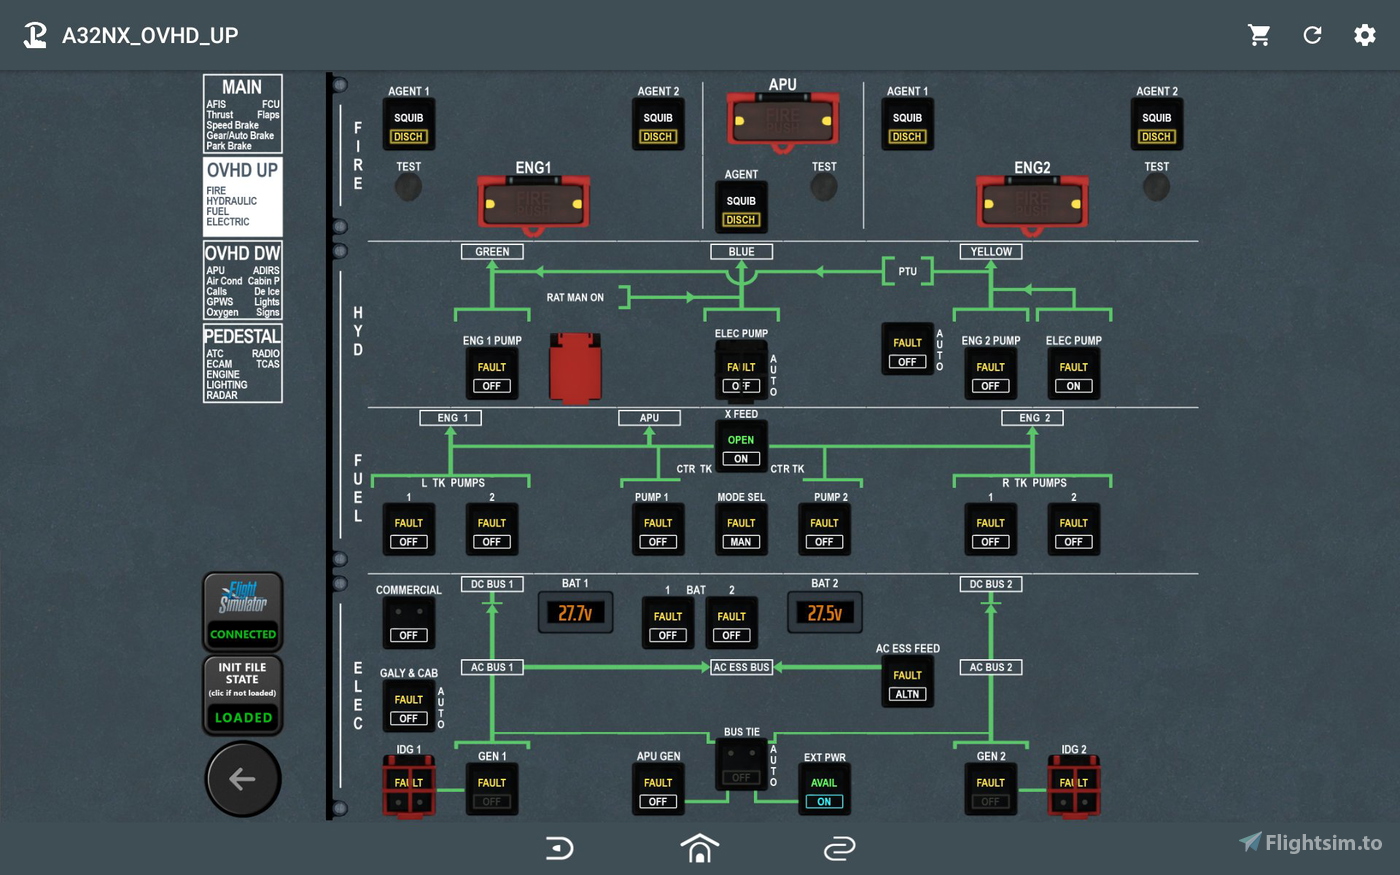The image size is (1400, 875).
Task: Click the red RAT MAN ON guarded switch
Action: [575, 368]
